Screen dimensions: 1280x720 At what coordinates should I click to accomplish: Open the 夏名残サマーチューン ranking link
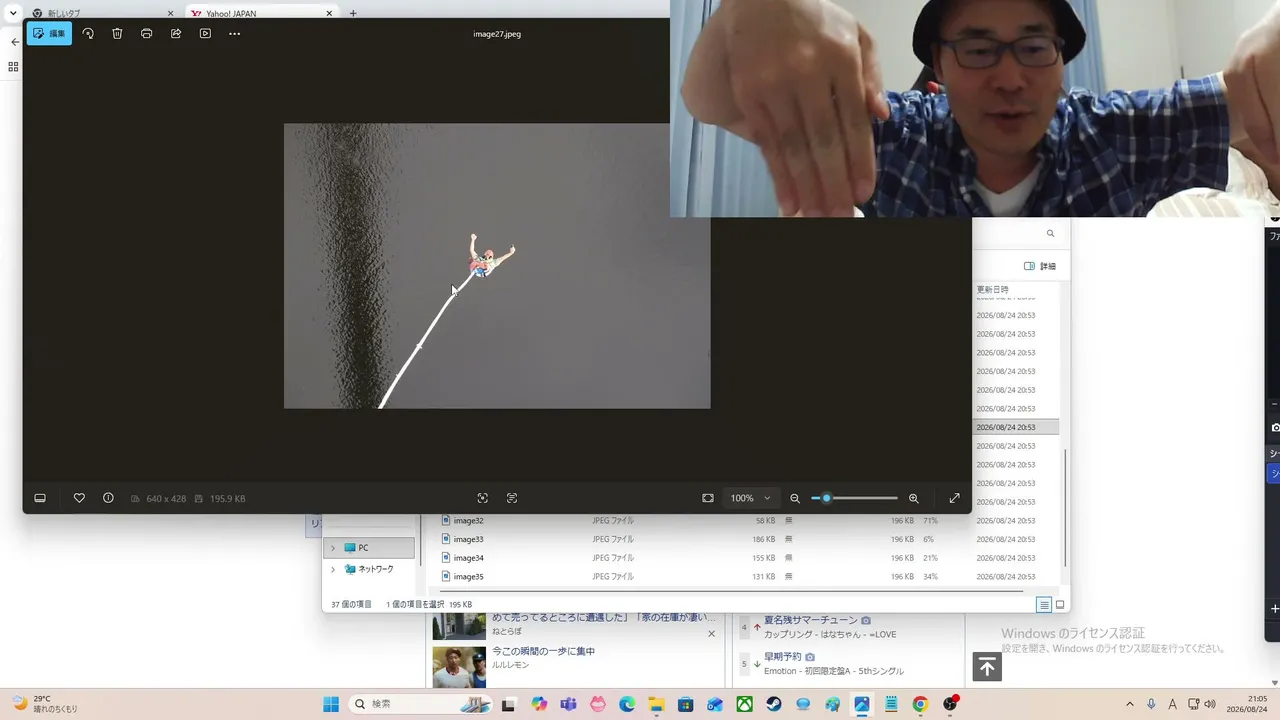pos(811,620)
